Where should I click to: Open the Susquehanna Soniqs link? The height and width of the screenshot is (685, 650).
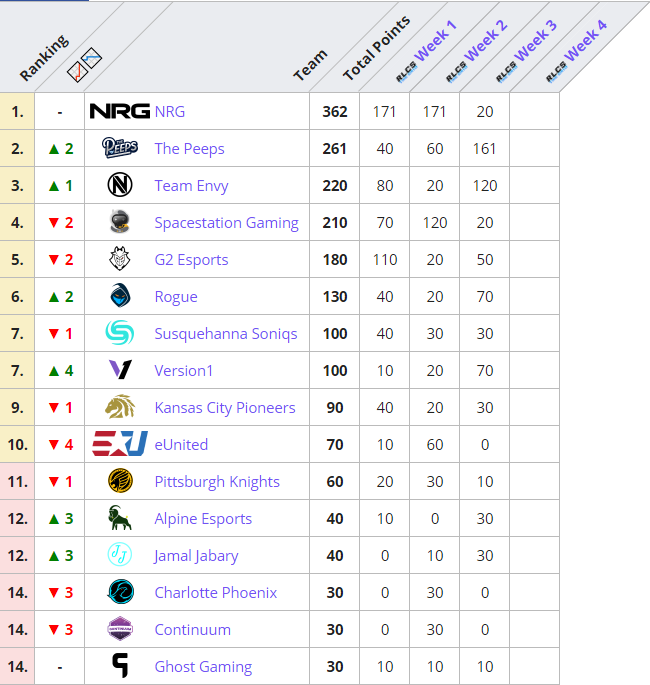point(226,334)
